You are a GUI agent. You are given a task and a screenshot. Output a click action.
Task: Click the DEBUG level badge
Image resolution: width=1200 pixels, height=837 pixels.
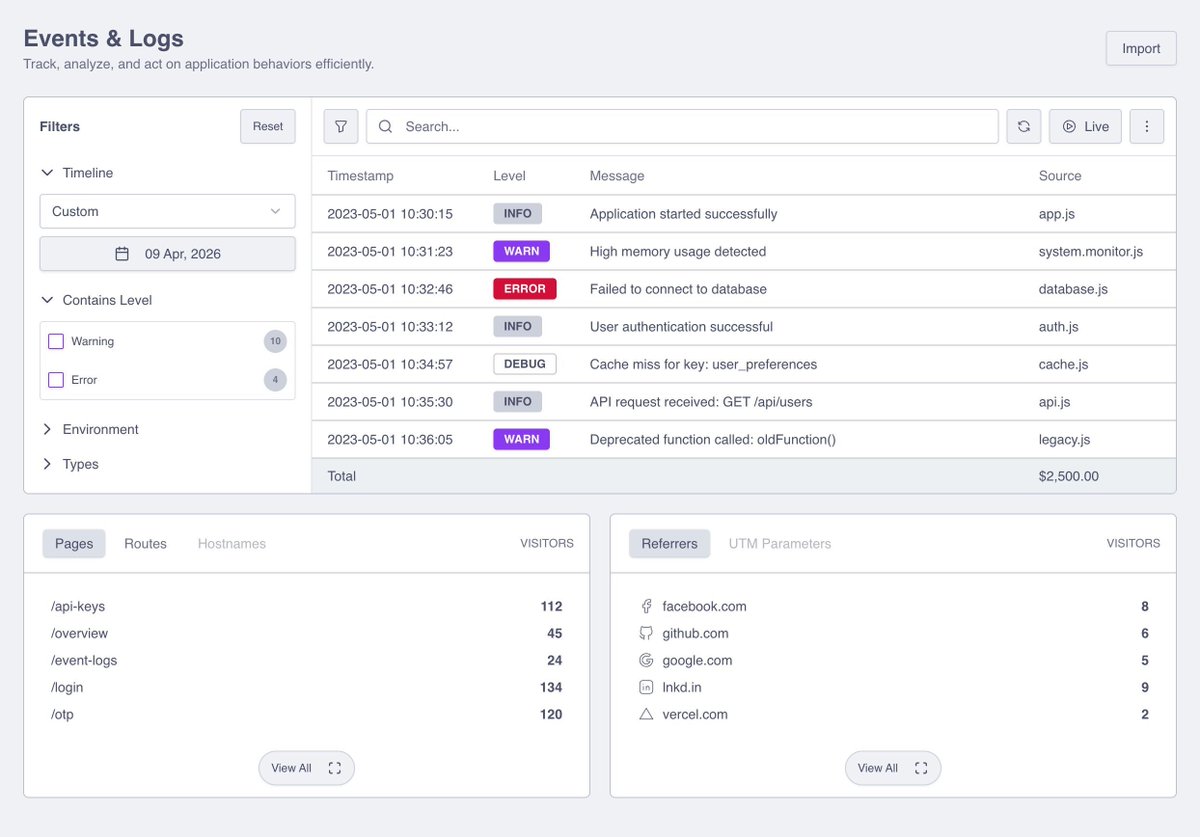[525, 364]
